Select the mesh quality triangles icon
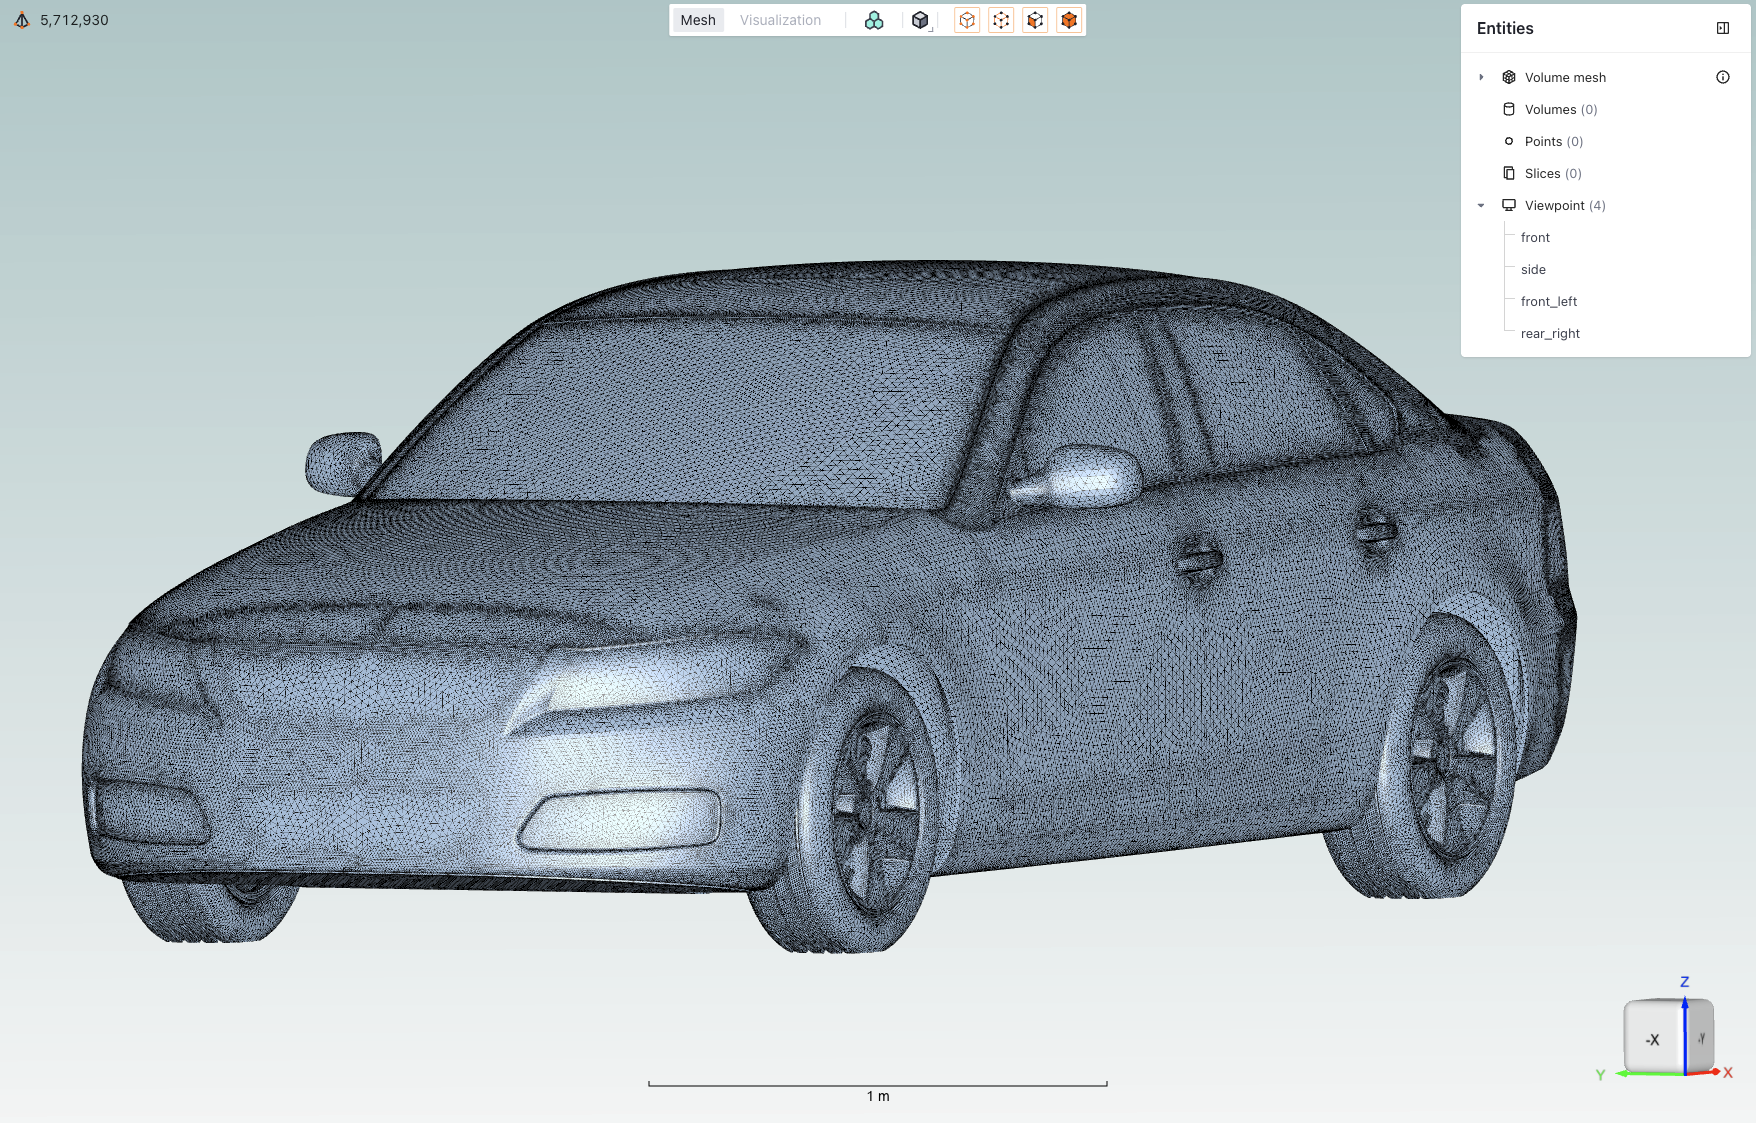The image size is (1756, 1123). click(x=874, y=20)
